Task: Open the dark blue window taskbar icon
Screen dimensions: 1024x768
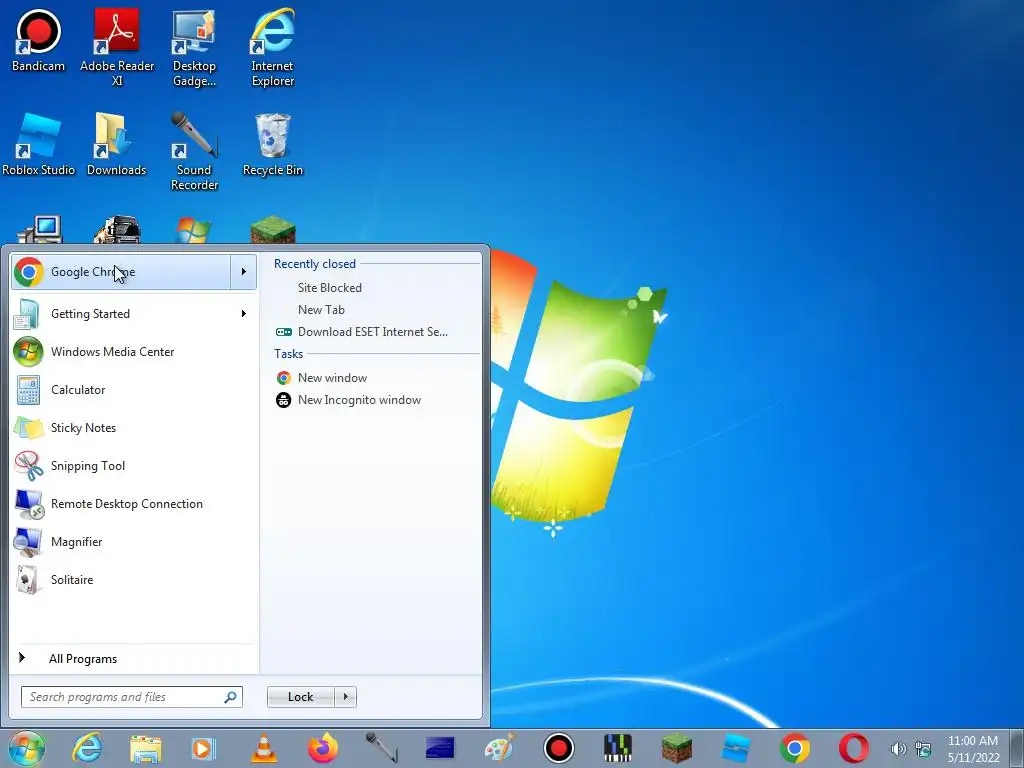Action: coord(440,748)
